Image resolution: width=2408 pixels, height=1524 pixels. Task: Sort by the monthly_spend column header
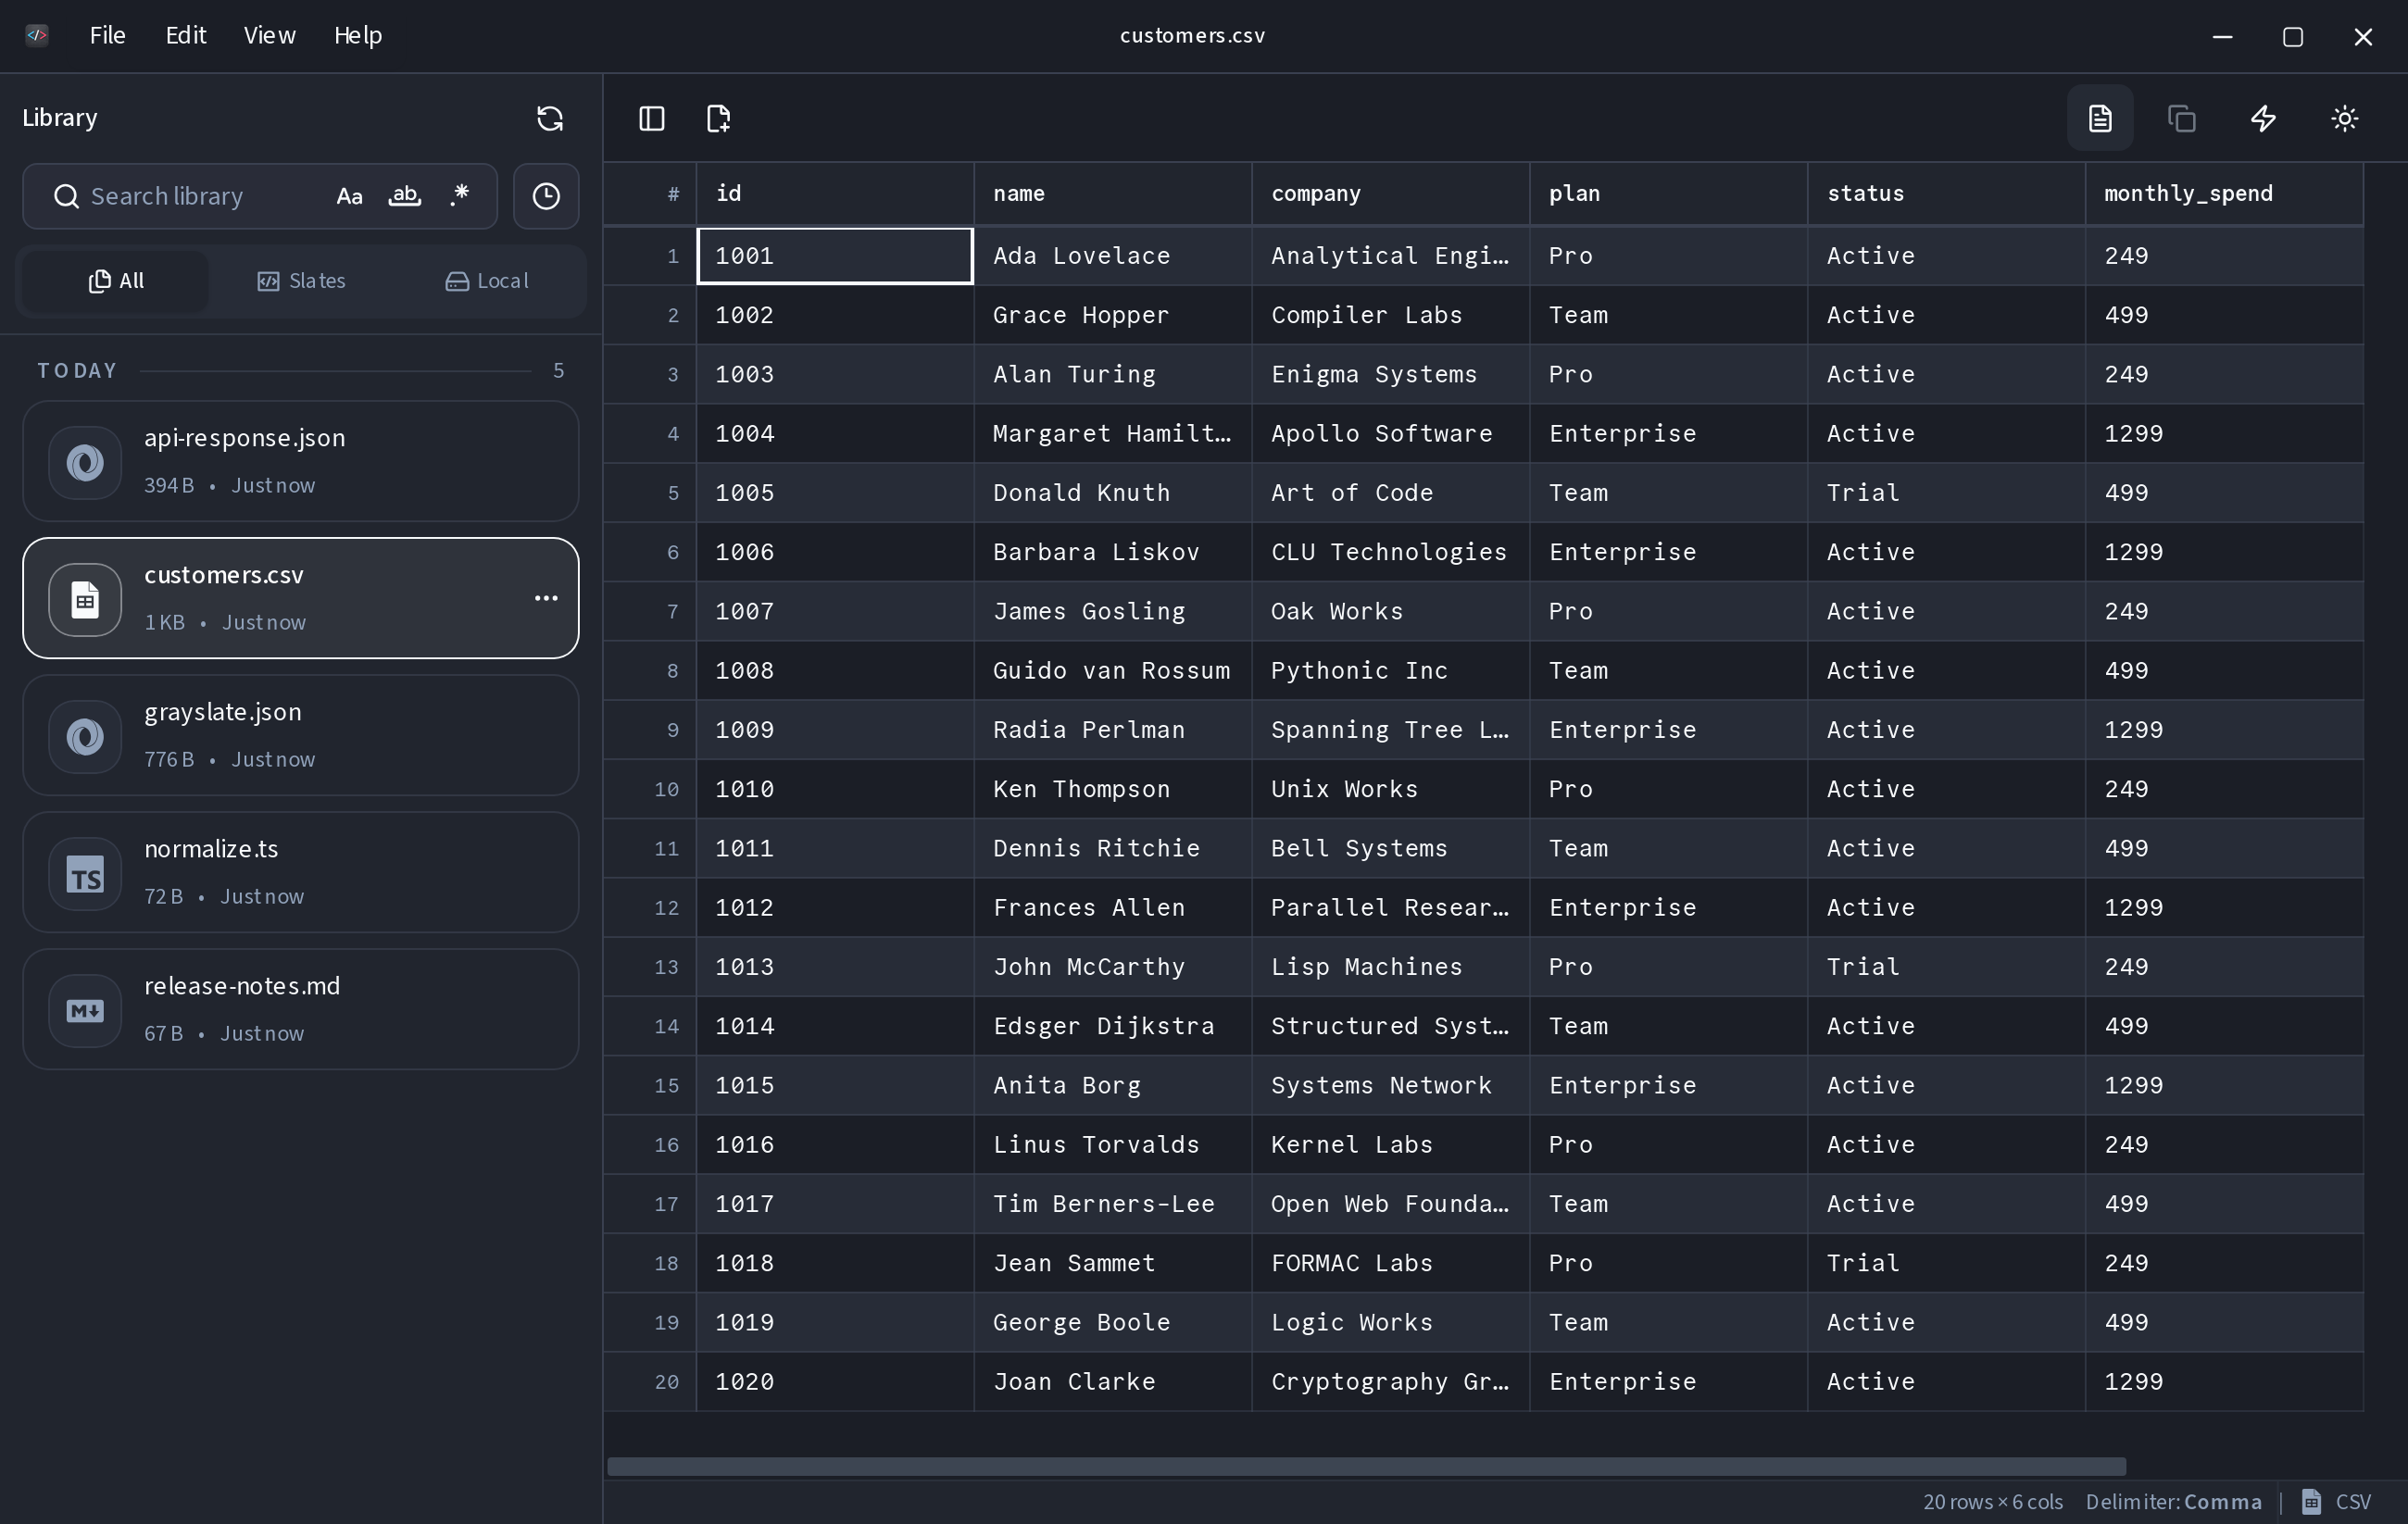(2225, 194)
